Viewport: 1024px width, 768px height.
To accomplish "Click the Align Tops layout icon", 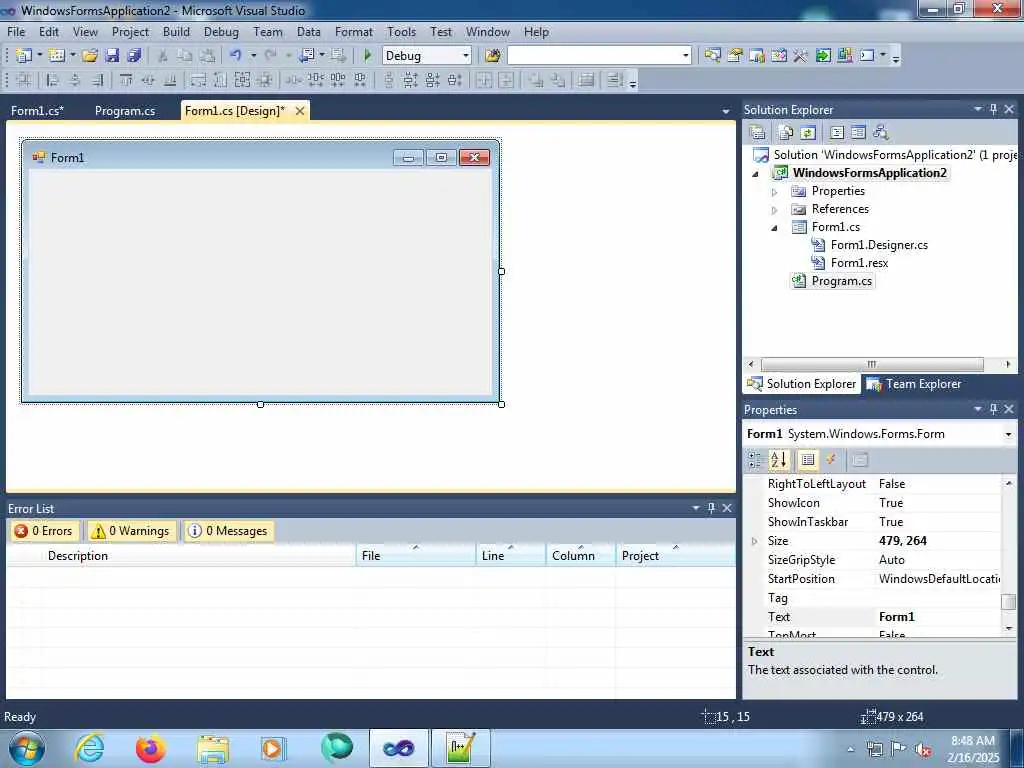I will [x=126, y=80].
